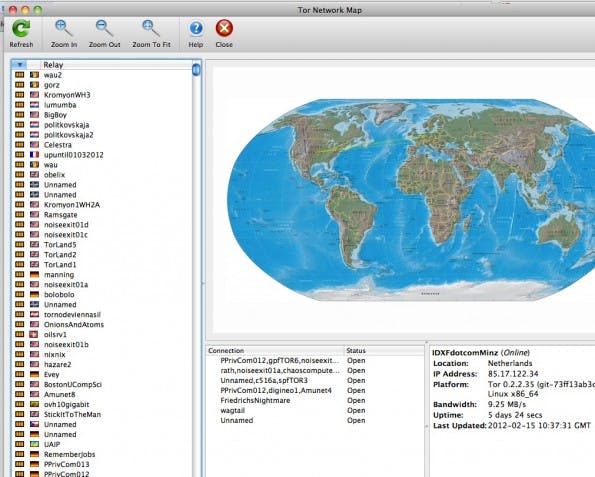The width and height of the screenshot is (595, 477).
Task: Click the French flag beside upuntil01032012
Action: click(35, 154)
